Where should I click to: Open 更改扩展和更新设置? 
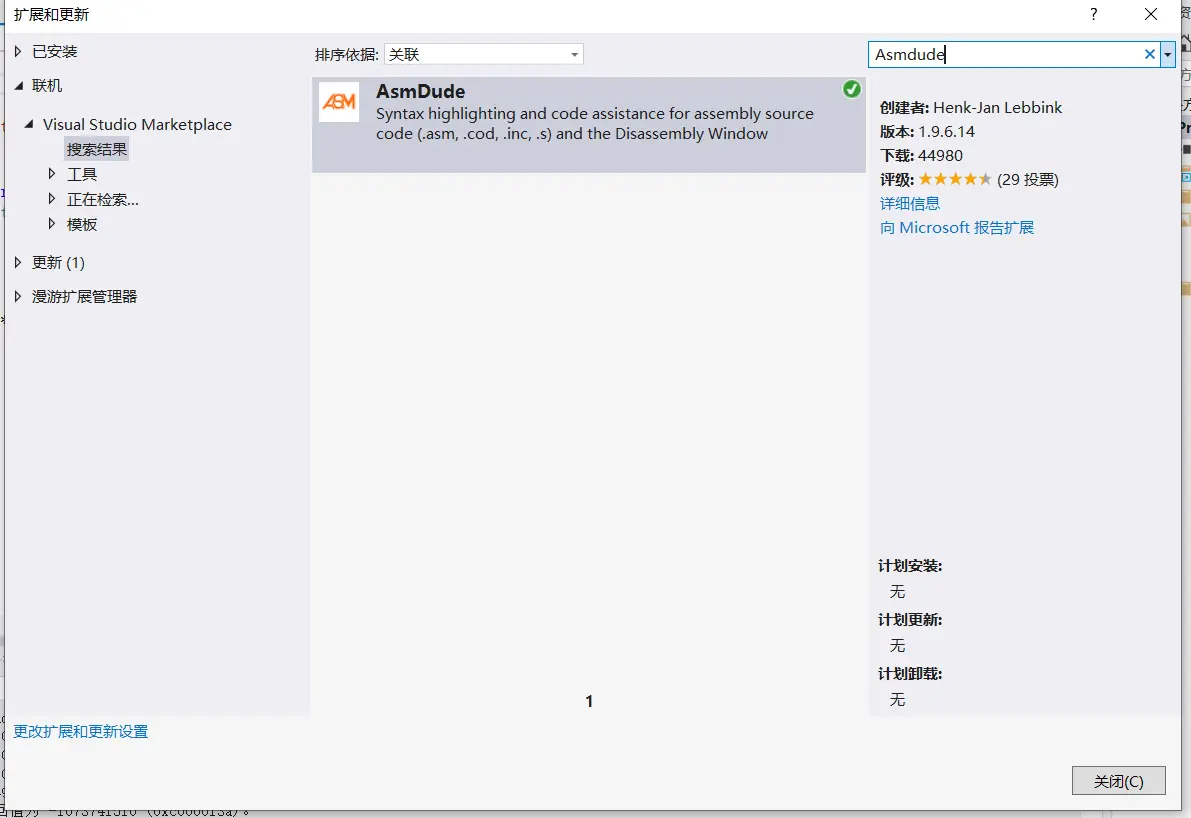(81, 731)
